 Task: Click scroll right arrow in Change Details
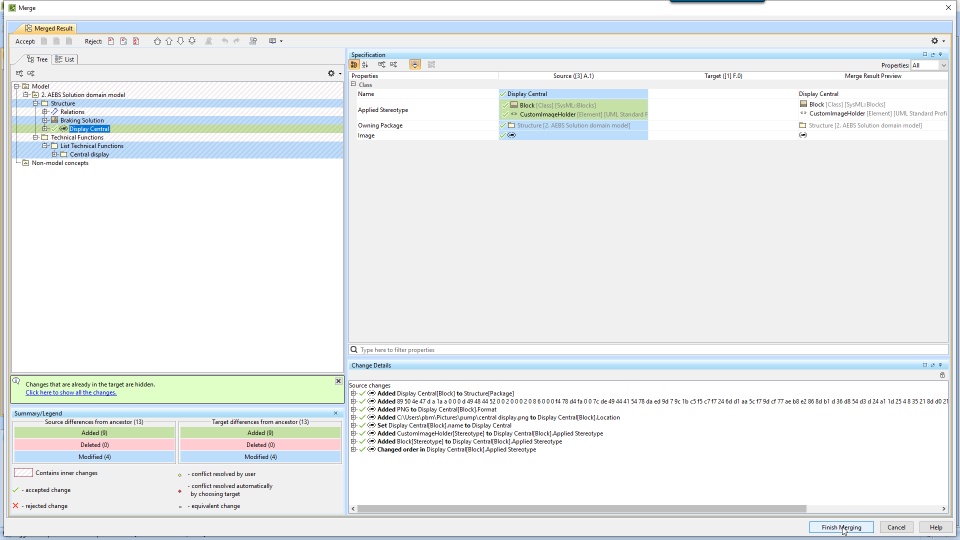pos(943,509)
